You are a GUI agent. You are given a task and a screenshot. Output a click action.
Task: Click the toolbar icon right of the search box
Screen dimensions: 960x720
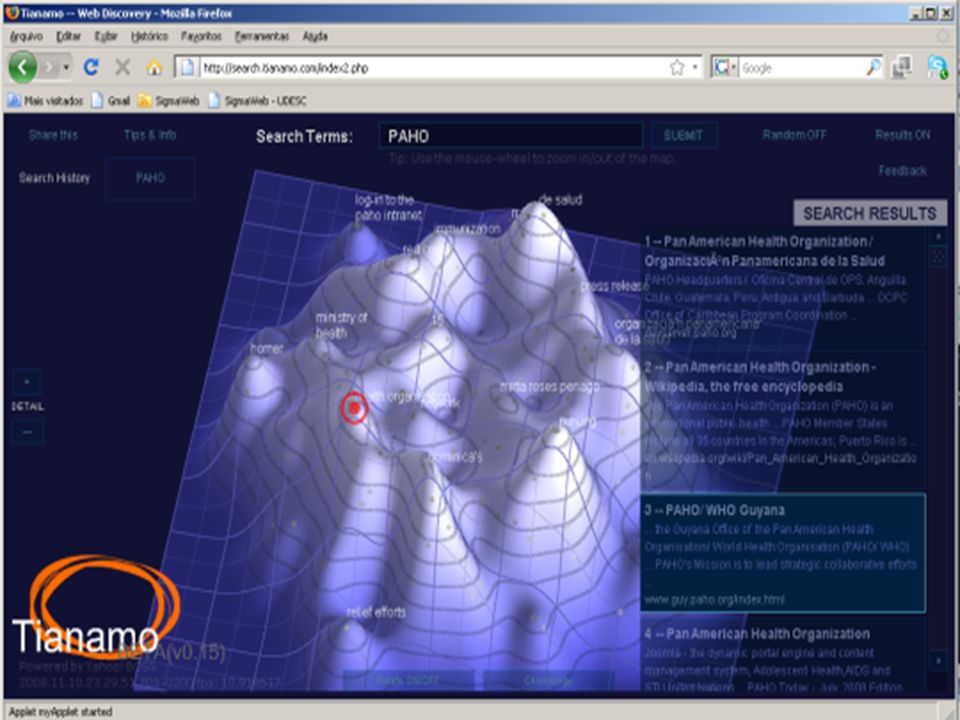point(901,67)
